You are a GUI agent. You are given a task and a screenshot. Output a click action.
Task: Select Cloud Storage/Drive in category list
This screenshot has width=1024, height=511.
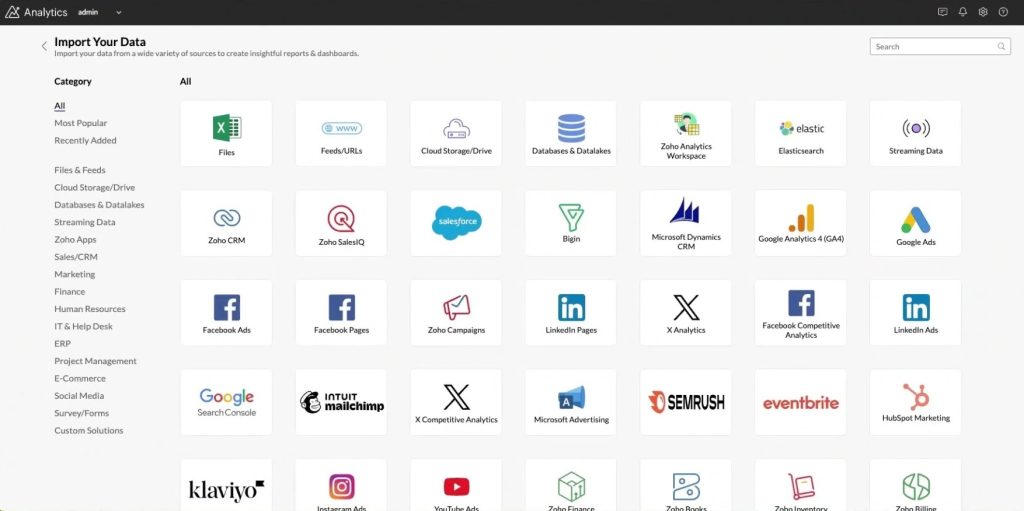pos(95,187)
